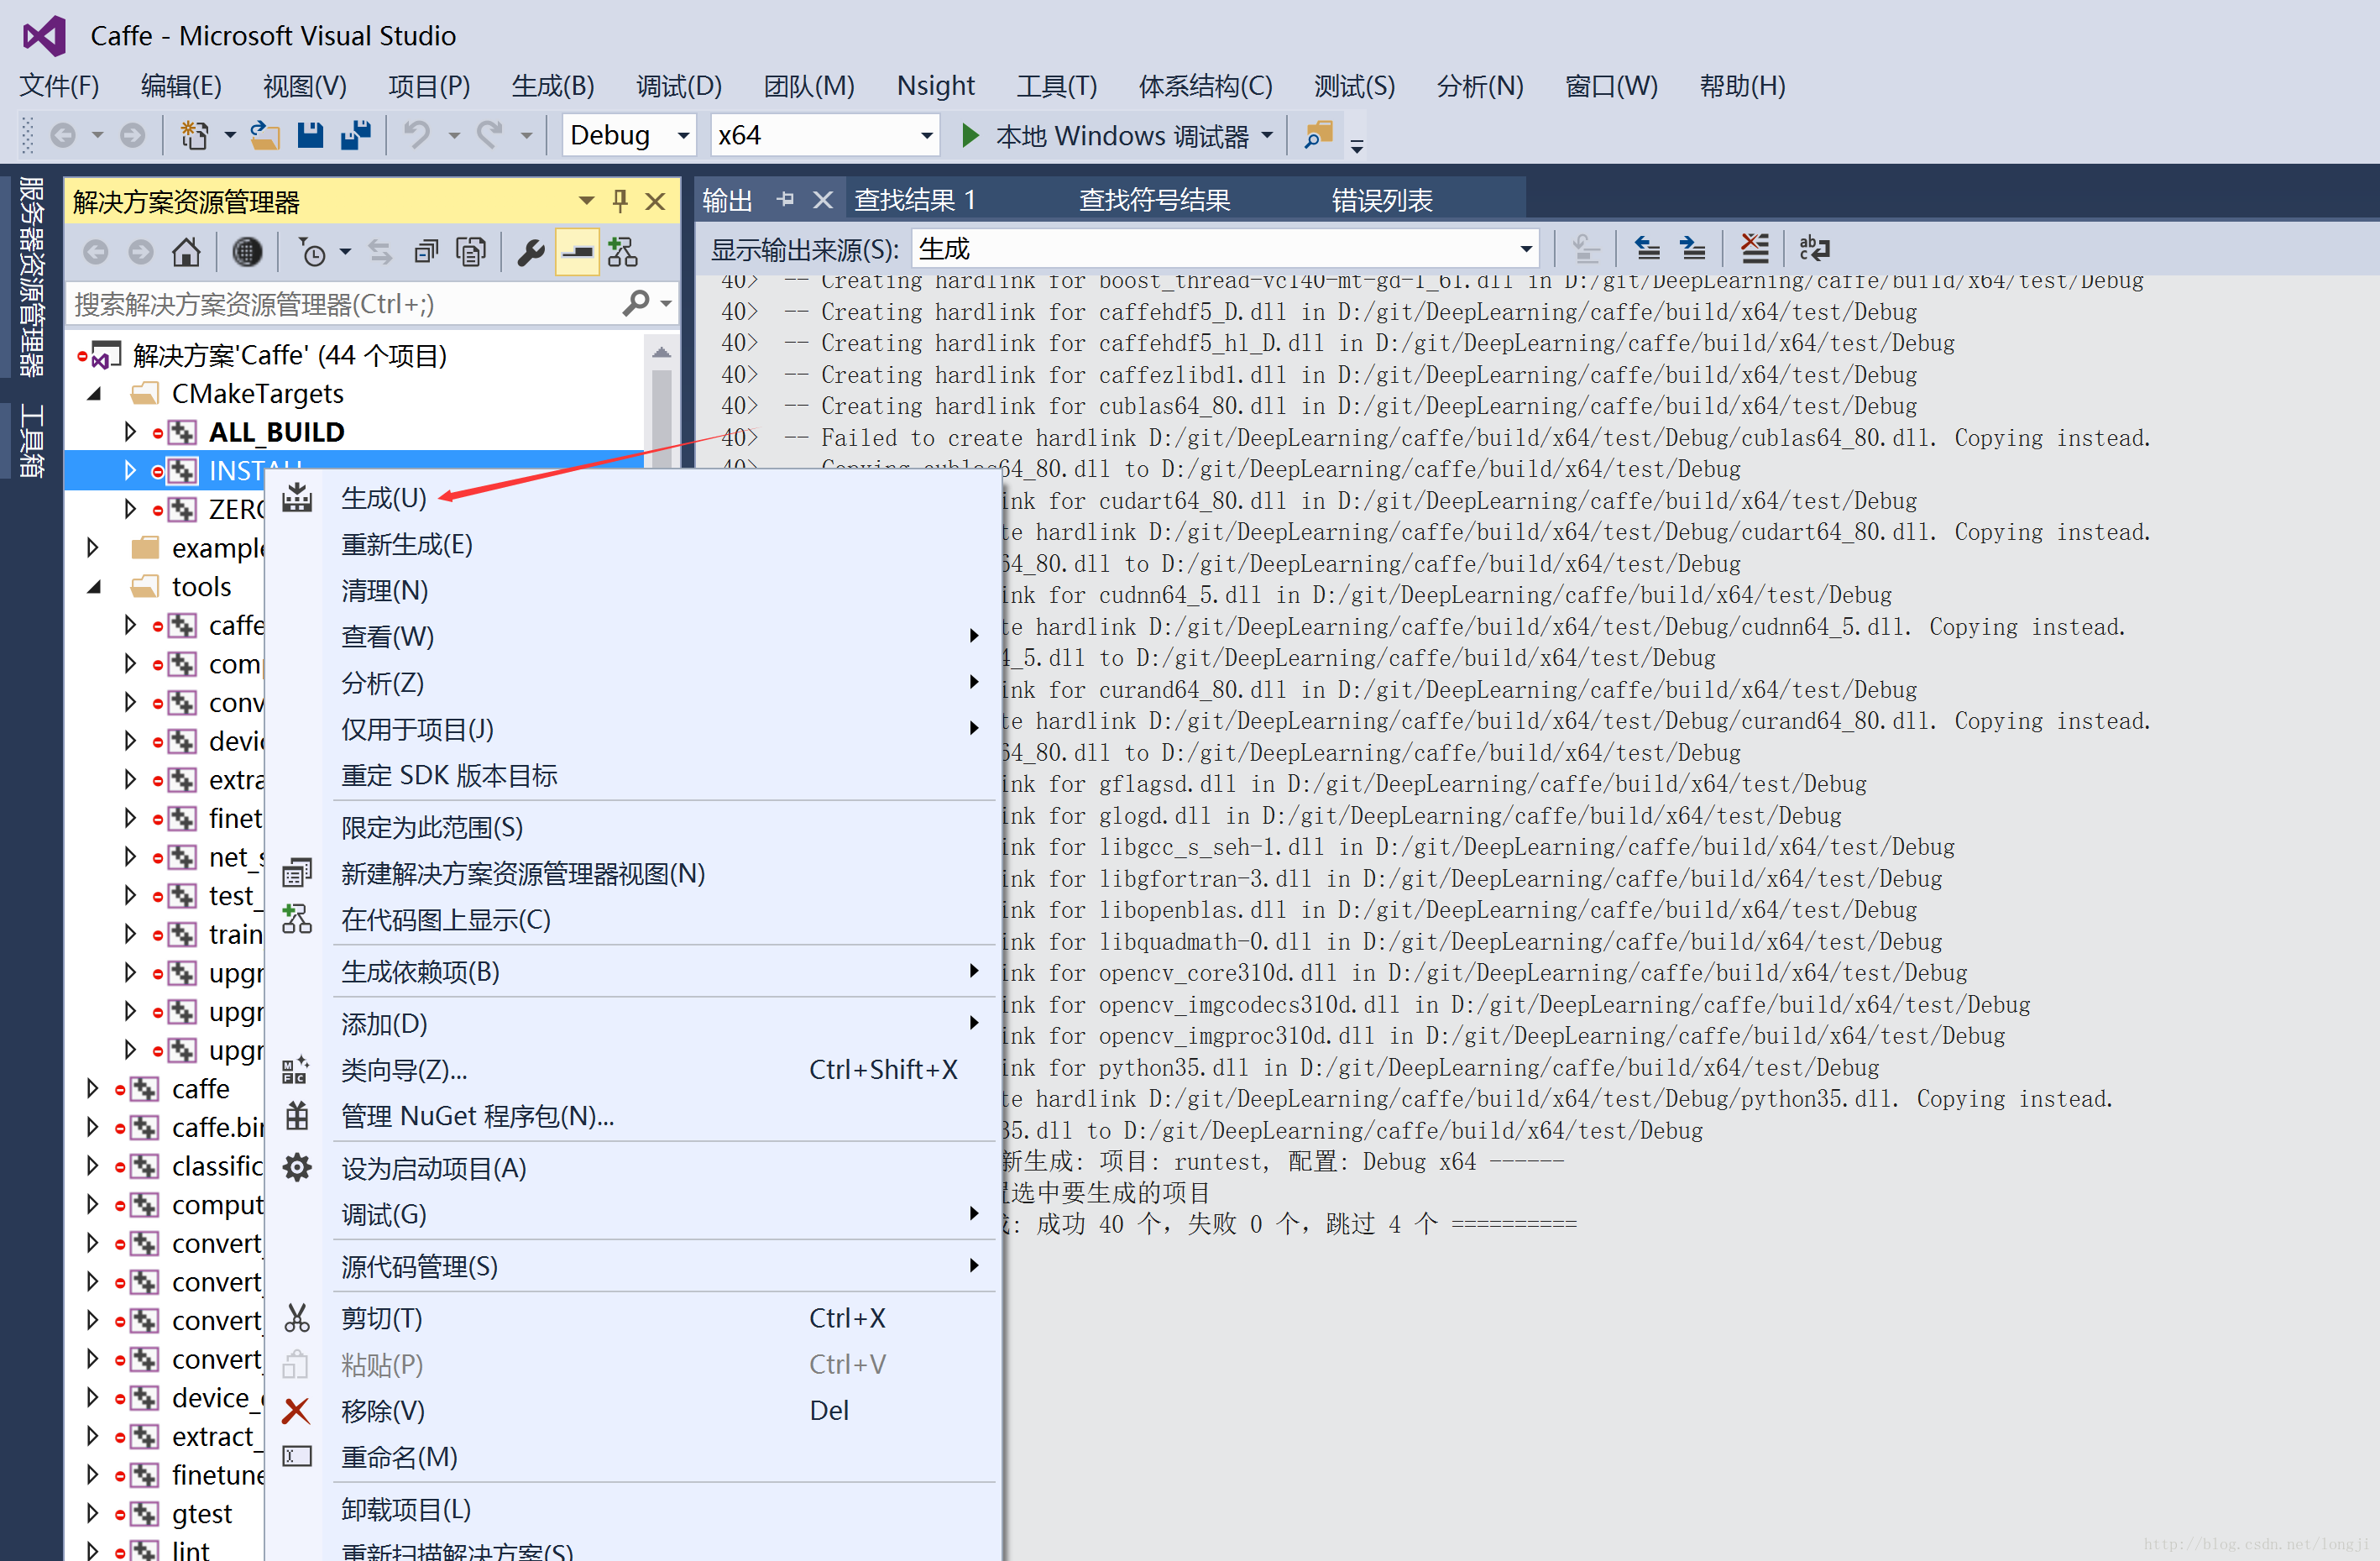Click the Undo arrow icon

coord(417,135)
